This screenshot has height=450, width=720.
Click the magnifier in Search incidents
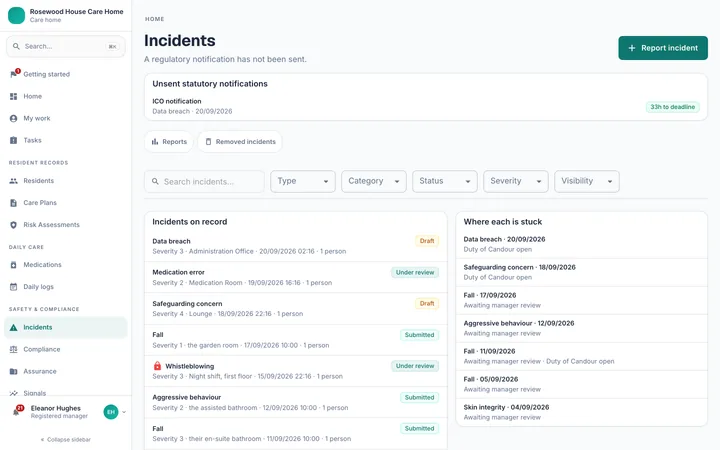155,181
